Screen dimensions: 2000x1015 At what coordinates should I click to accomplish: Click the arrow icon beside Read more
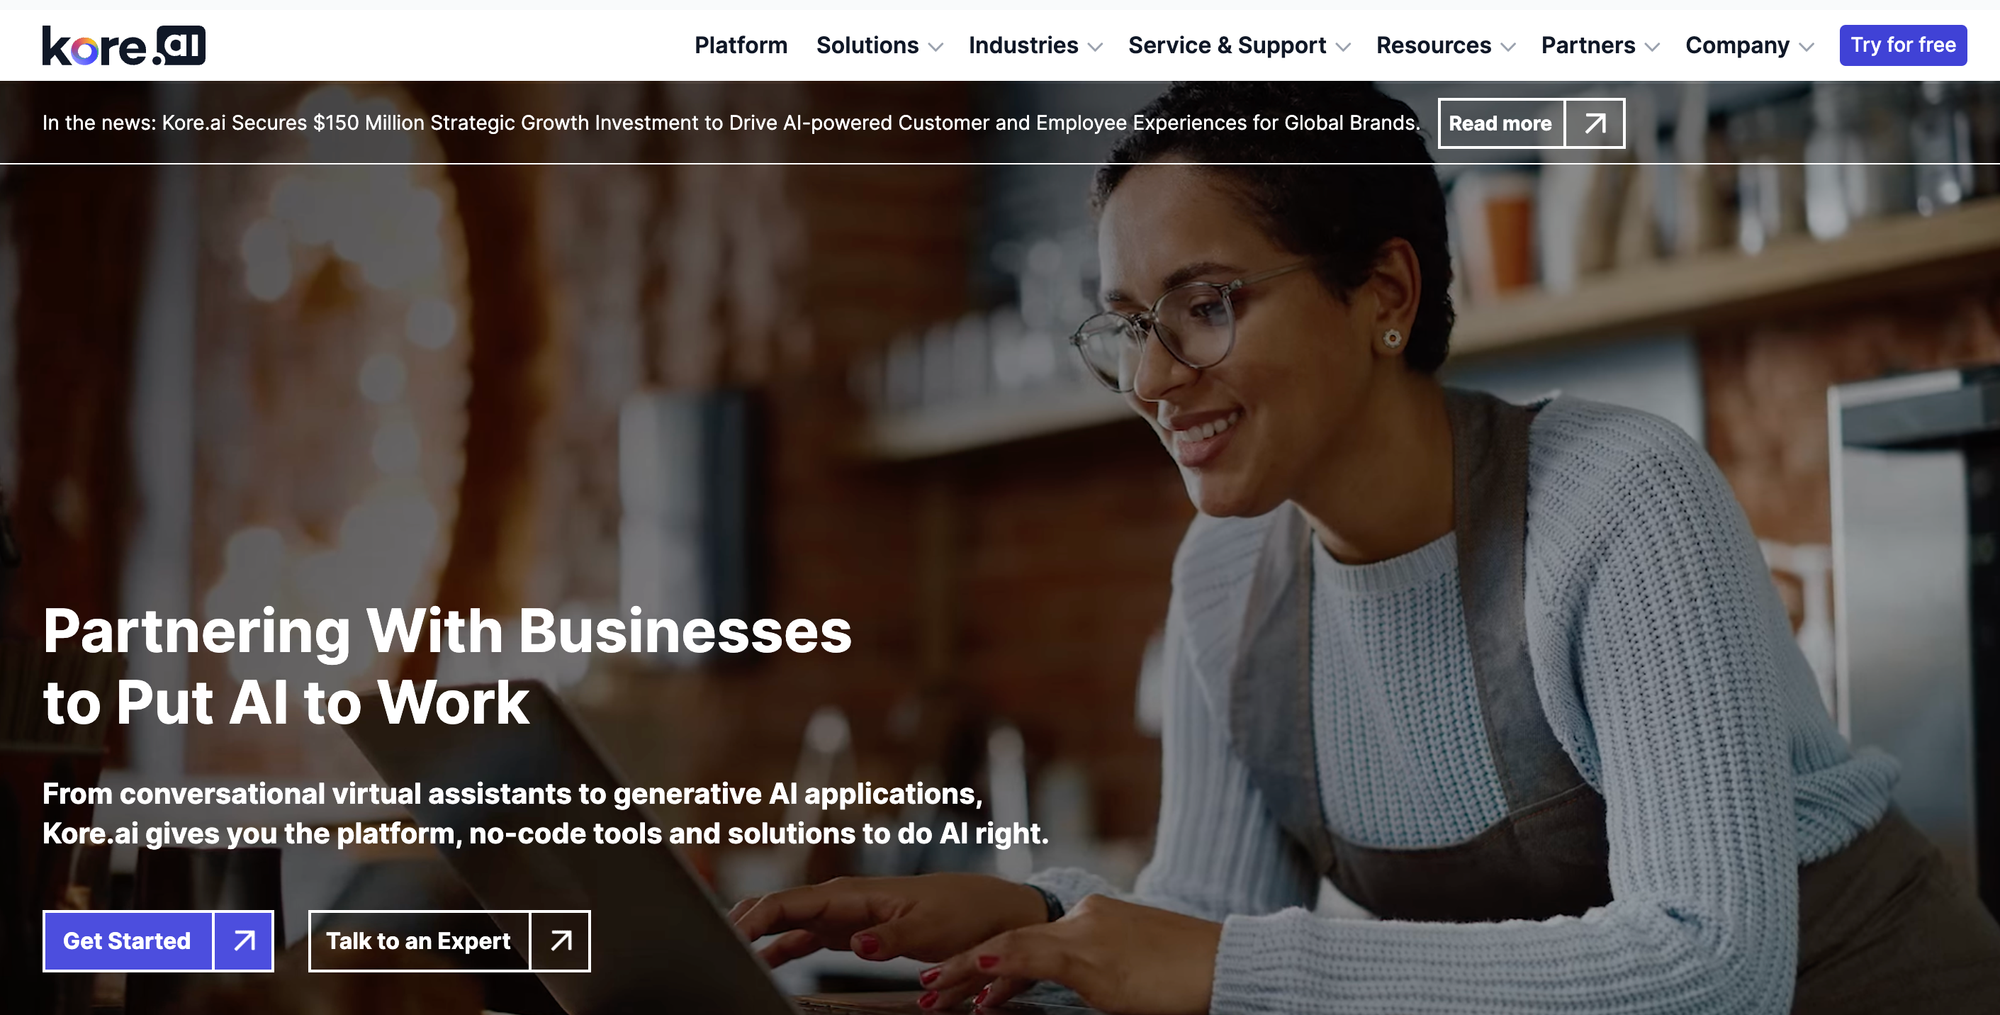click(x=1595, y=123)
